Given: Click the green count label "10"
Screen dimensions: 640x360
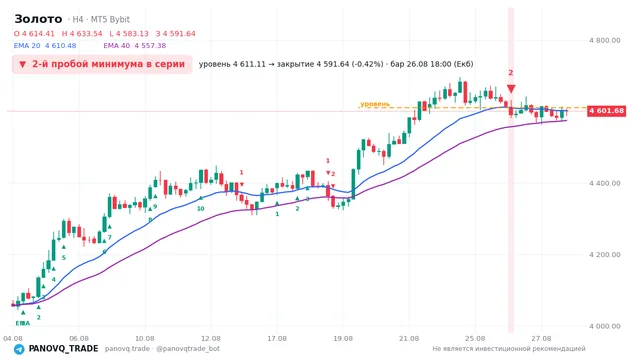Looking at the screenshot, I should tap(200, 209).
